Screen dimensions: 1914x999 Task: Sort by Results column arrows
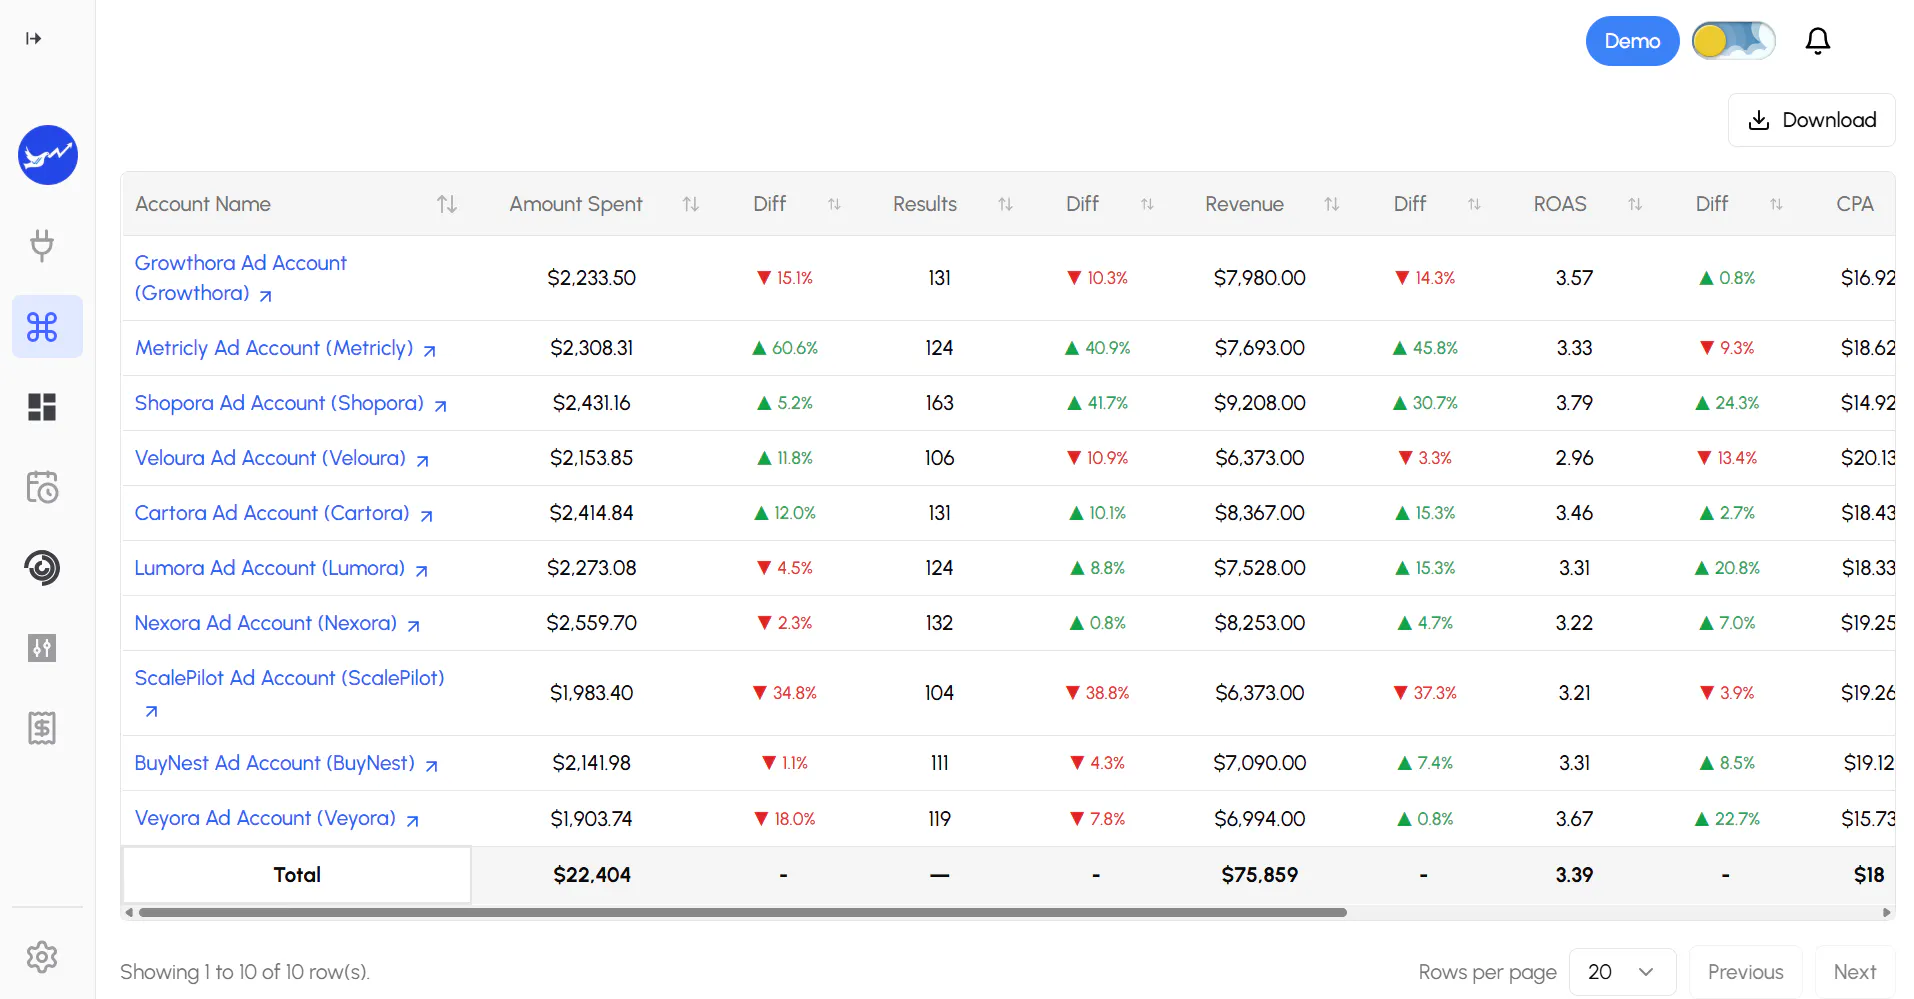click(1006, 204)
